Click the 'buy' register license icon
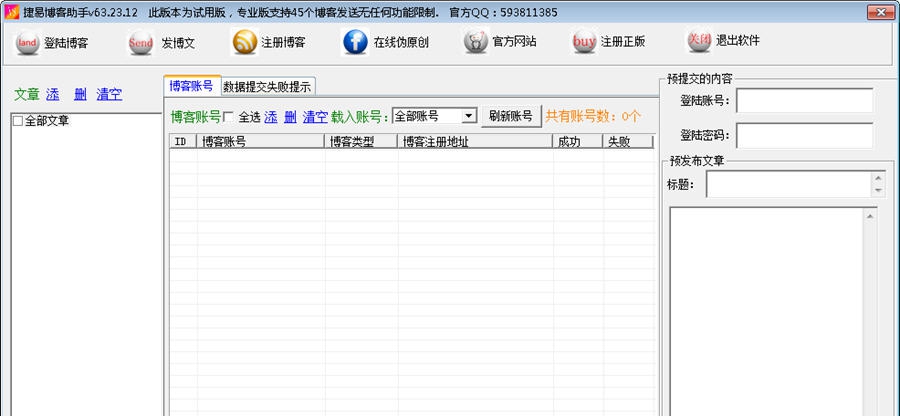Screen dimensions: 900x416 tap(584, 42)
